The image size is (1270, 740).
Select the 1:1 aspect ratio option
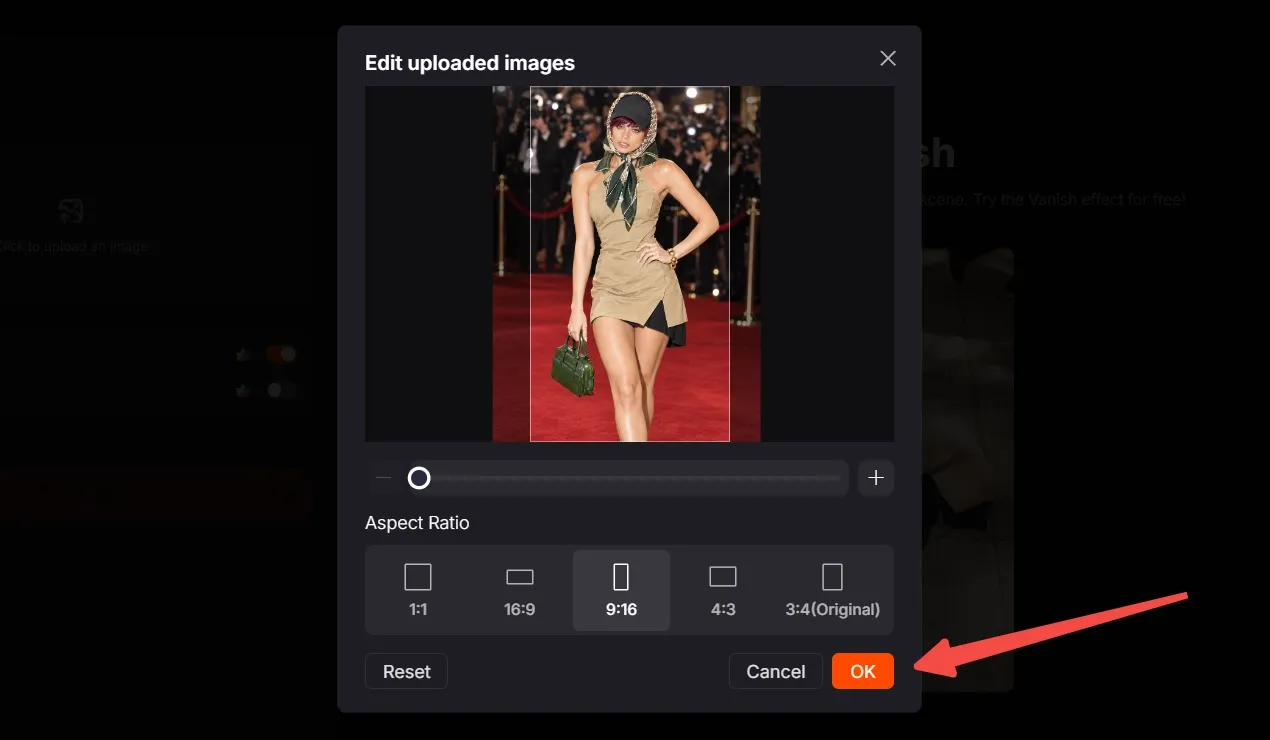click(x=418, y=590)
